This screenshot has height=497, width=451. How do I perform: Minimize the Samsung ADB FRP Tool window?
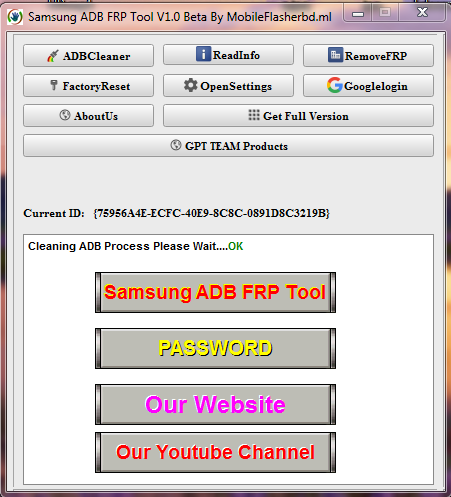tap(358, 13)
